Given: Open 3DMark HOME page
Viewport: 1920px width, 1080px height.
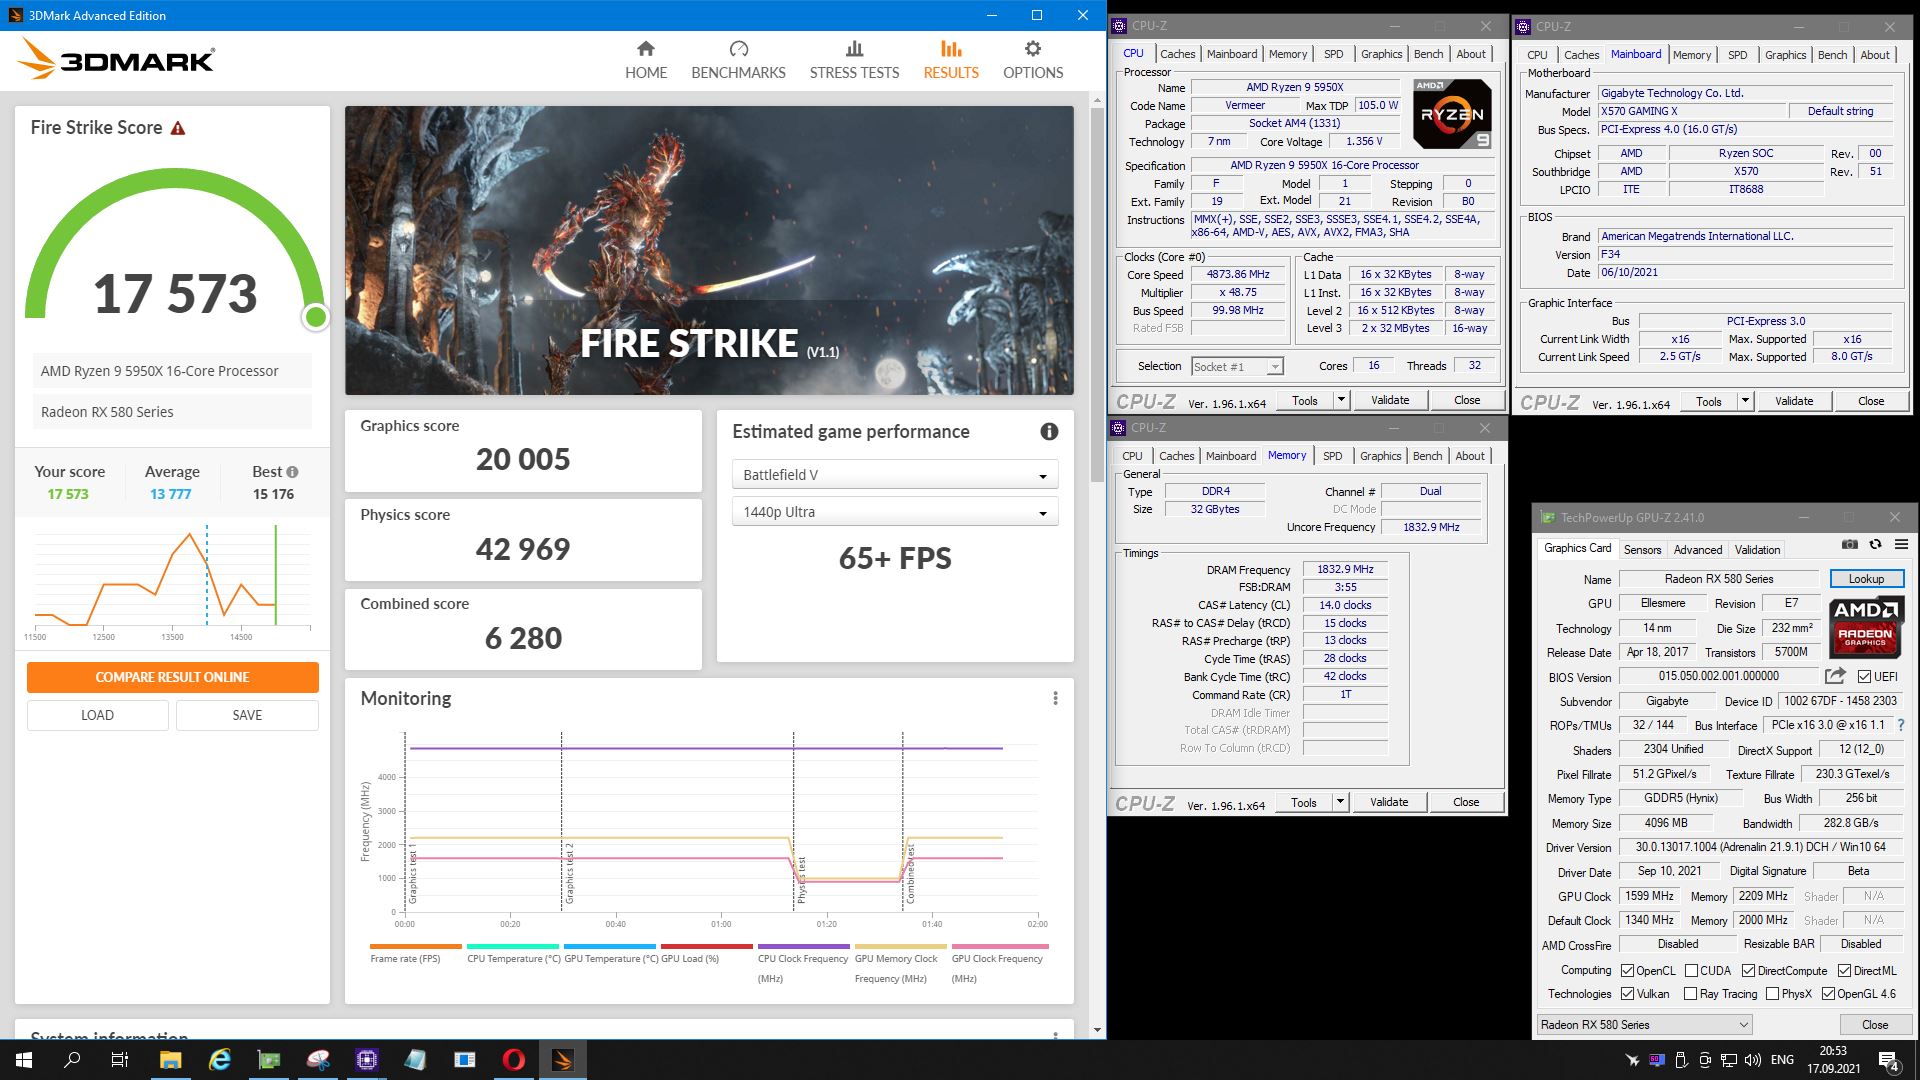Looking at the screenshot, I should (x=646, y=60).
